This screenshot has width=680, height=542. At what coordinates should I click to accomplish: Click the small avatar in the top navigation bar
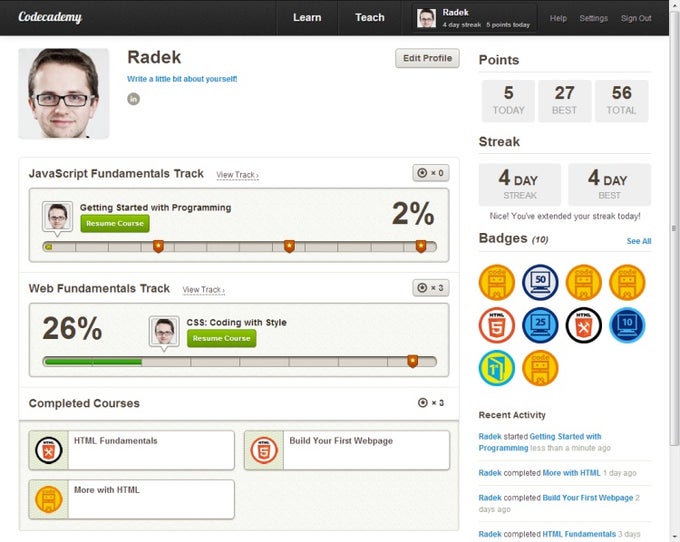426,18
